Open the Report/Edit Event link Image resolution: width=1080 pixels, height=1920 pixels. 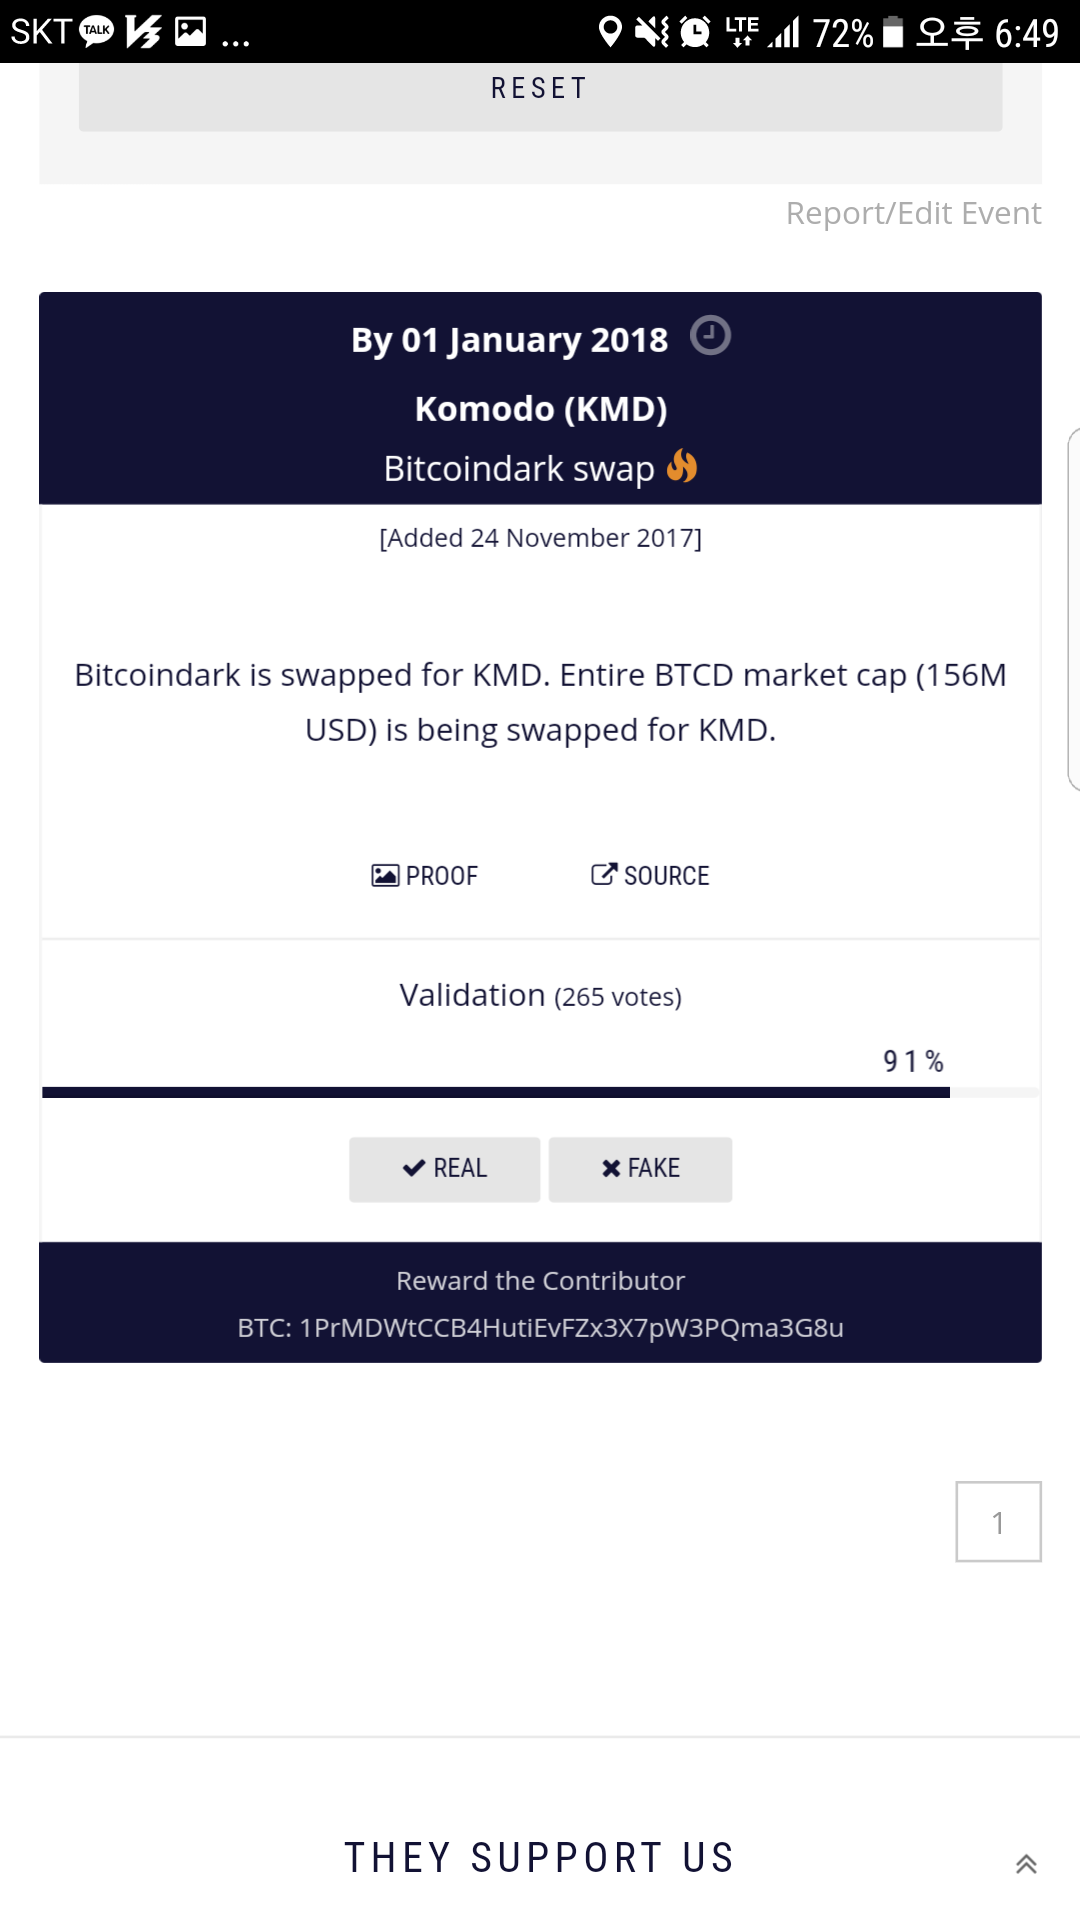click(x=913, y=213)
